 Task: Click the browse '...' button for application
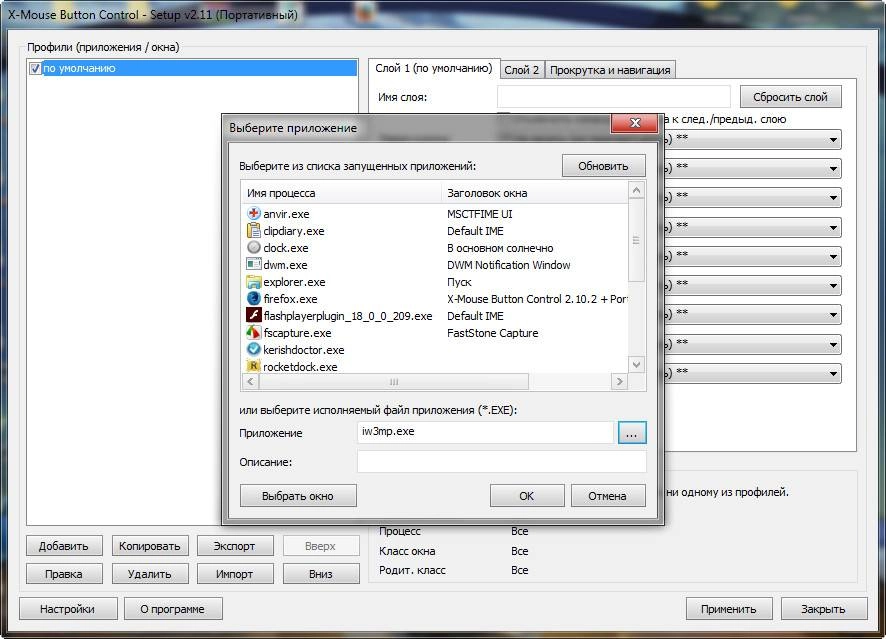tap(632, 433)
